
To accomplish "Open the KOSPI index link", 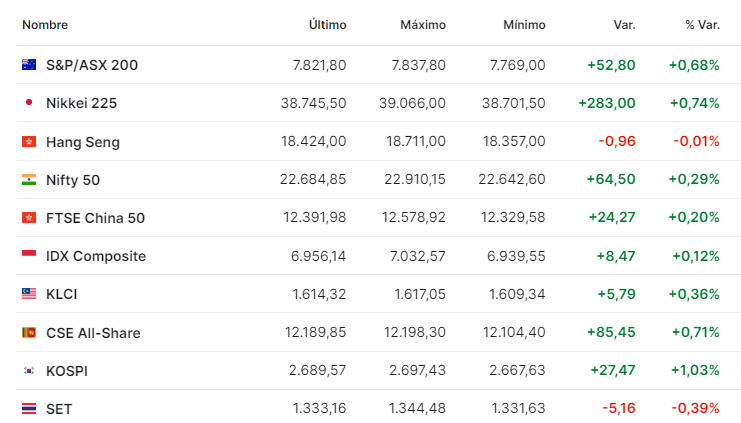I will coord(67,371).
